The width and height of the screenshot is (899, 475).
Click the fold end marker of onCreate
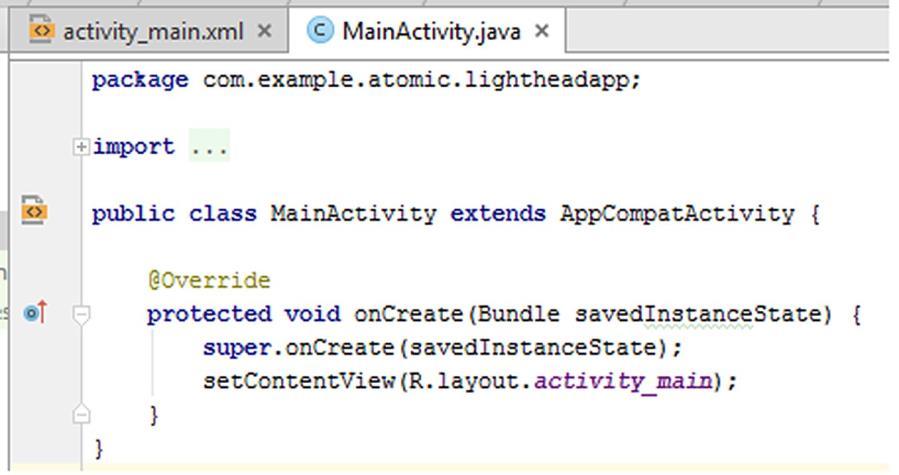[81, 414]
